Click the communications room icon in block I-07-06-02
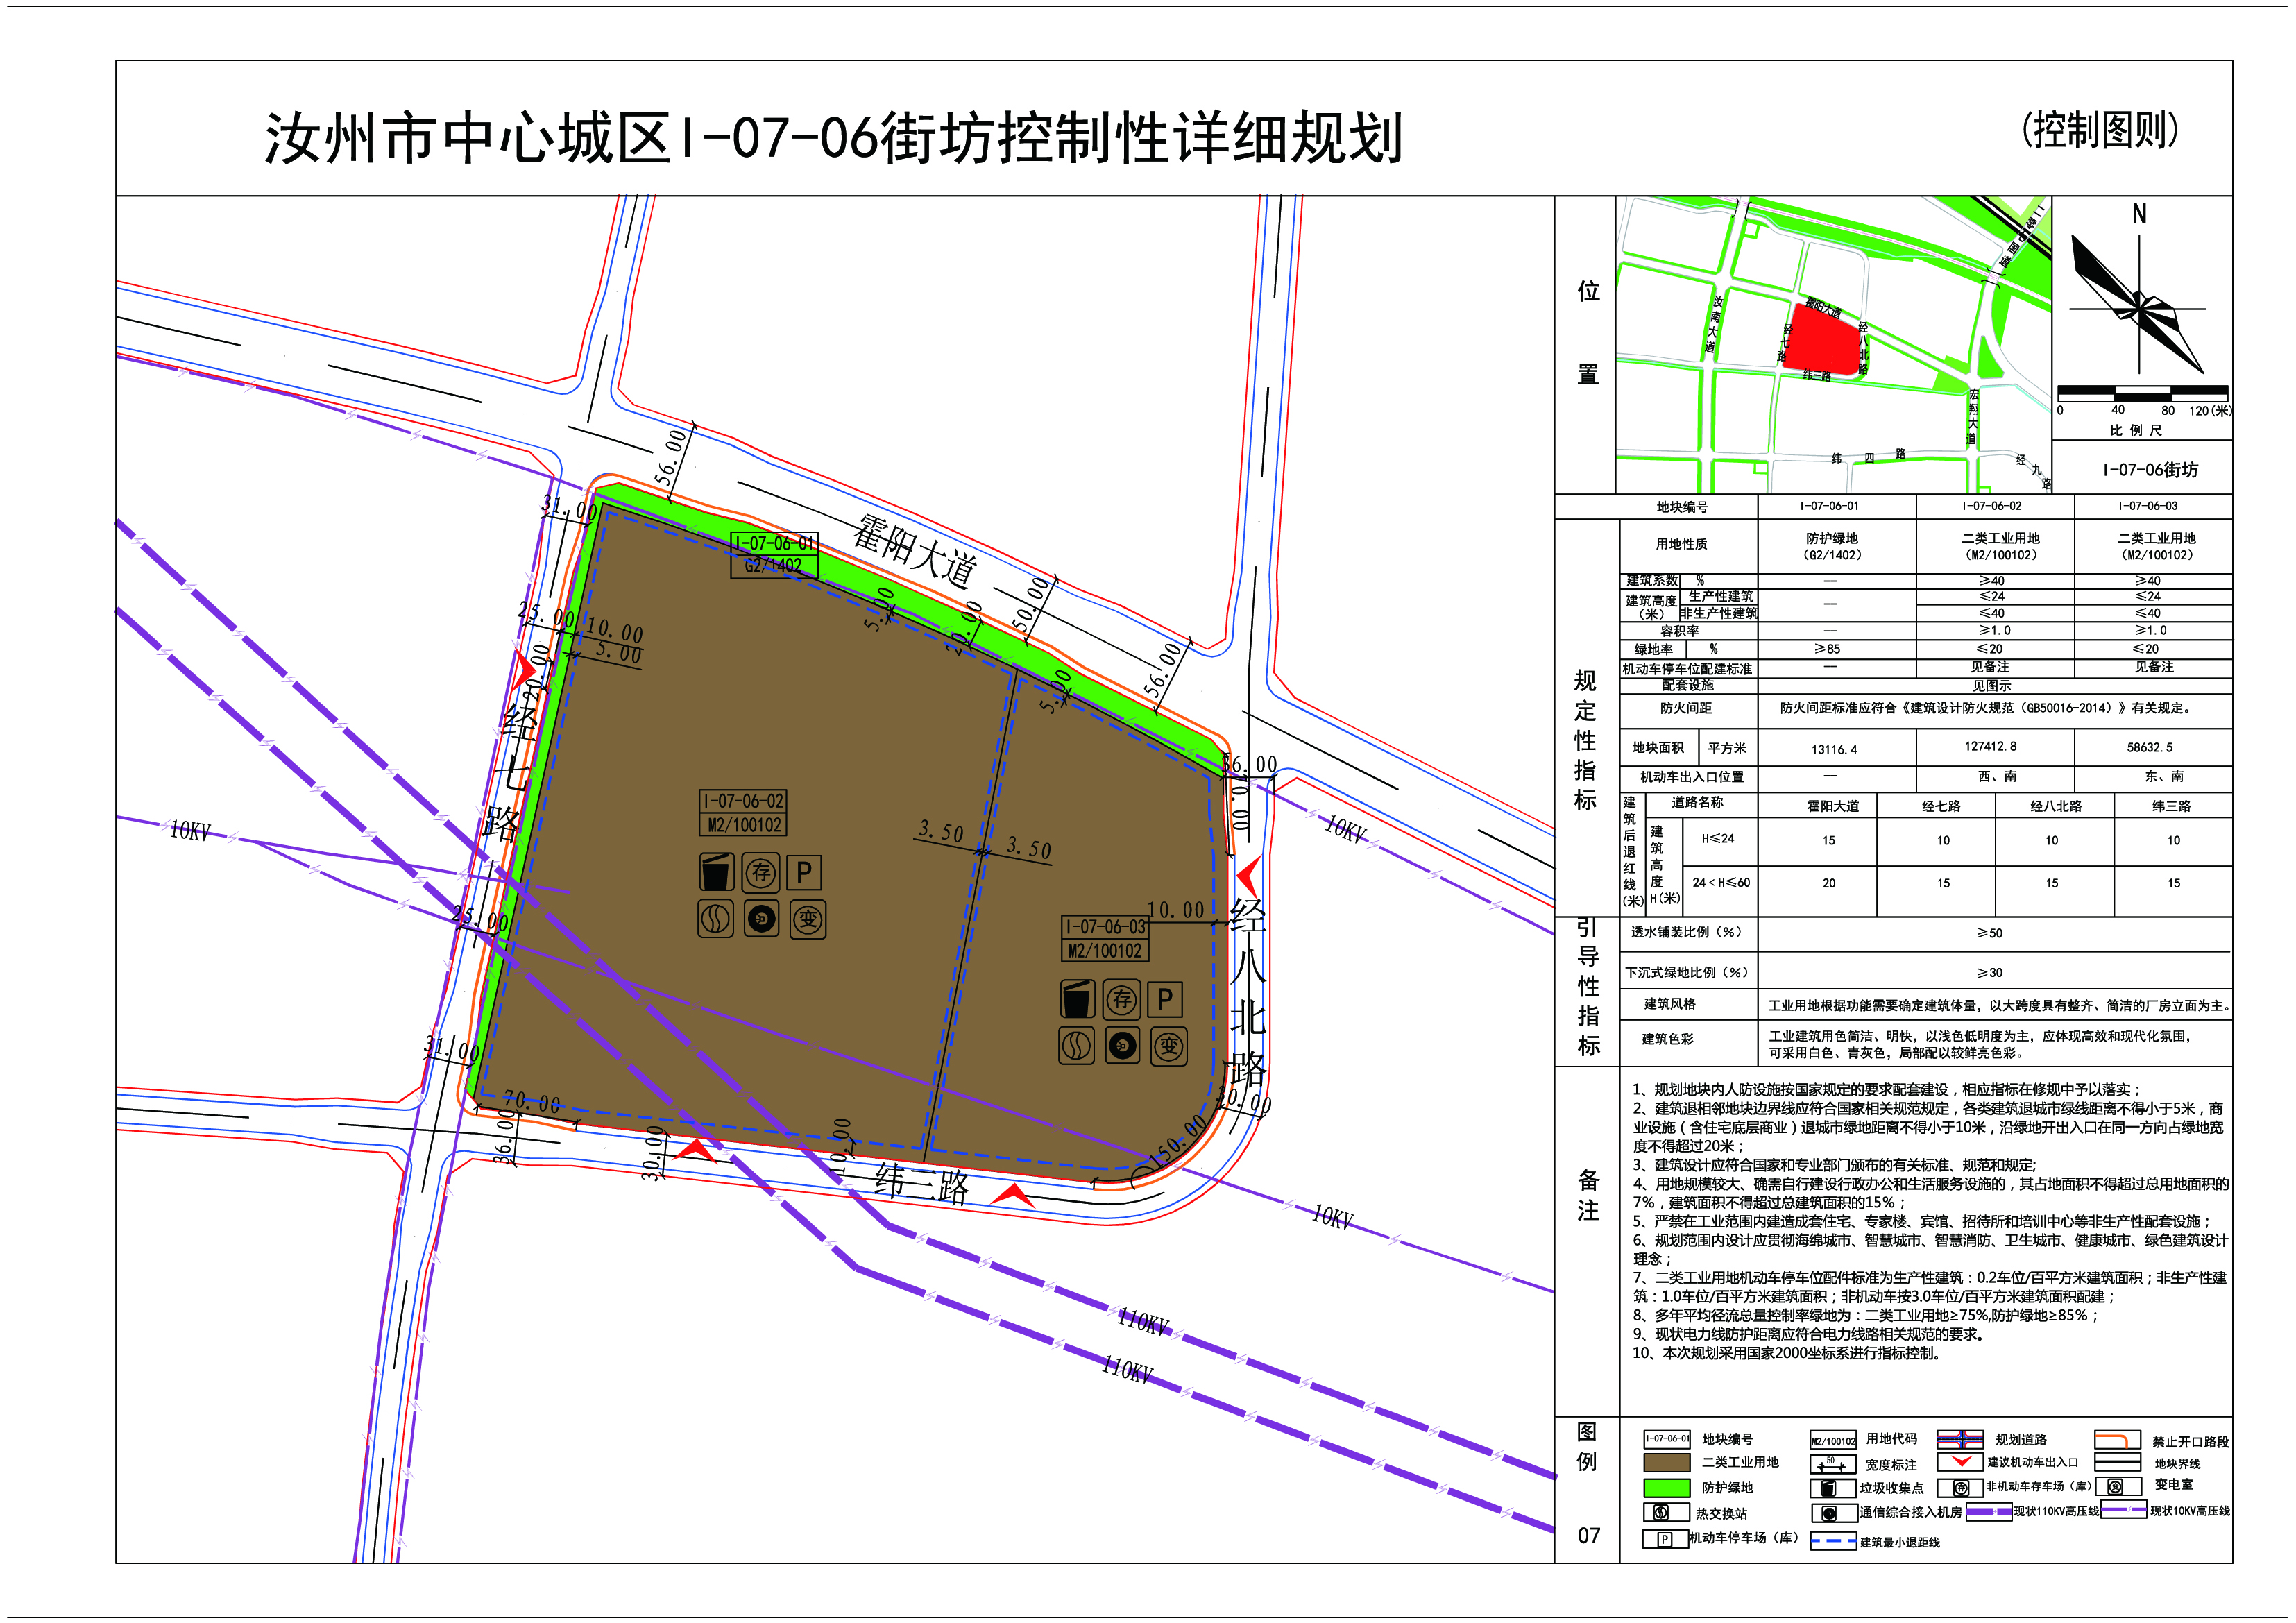The height and width of the screenshot is (1623, 2296). coord(761,918)
